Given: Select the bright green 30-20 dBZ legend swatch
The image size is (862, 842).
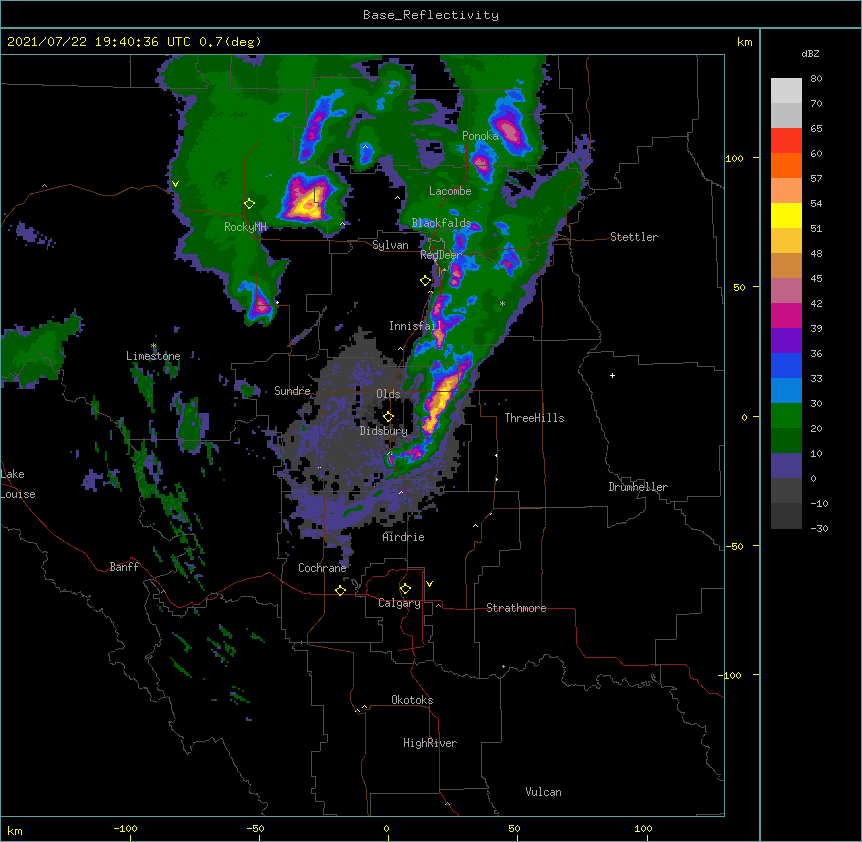Looking at the screenshot, I should point(786,416).
